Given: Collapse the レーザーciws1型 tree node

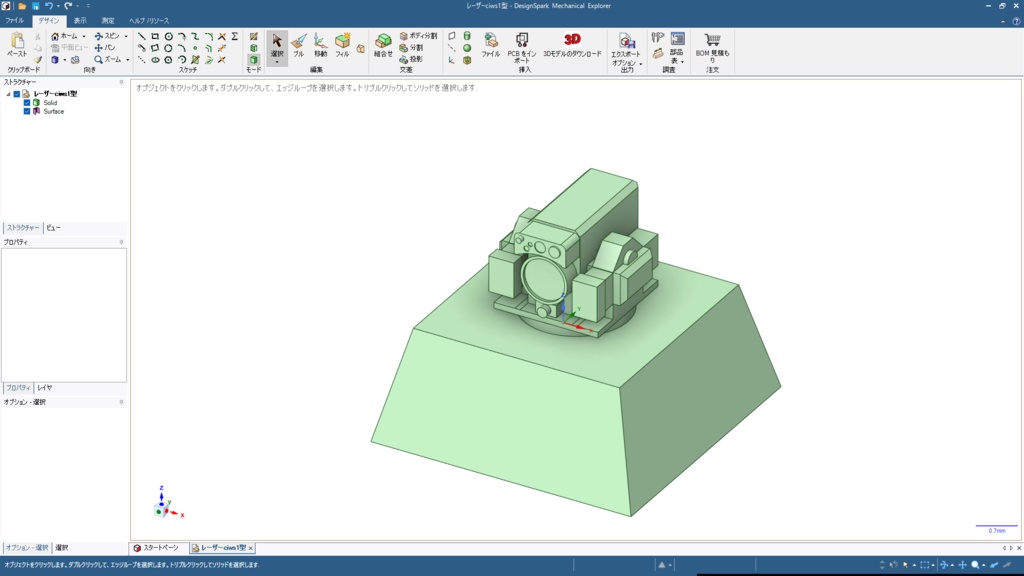Looking at the screenshot, I should click(x=8, y=94).
